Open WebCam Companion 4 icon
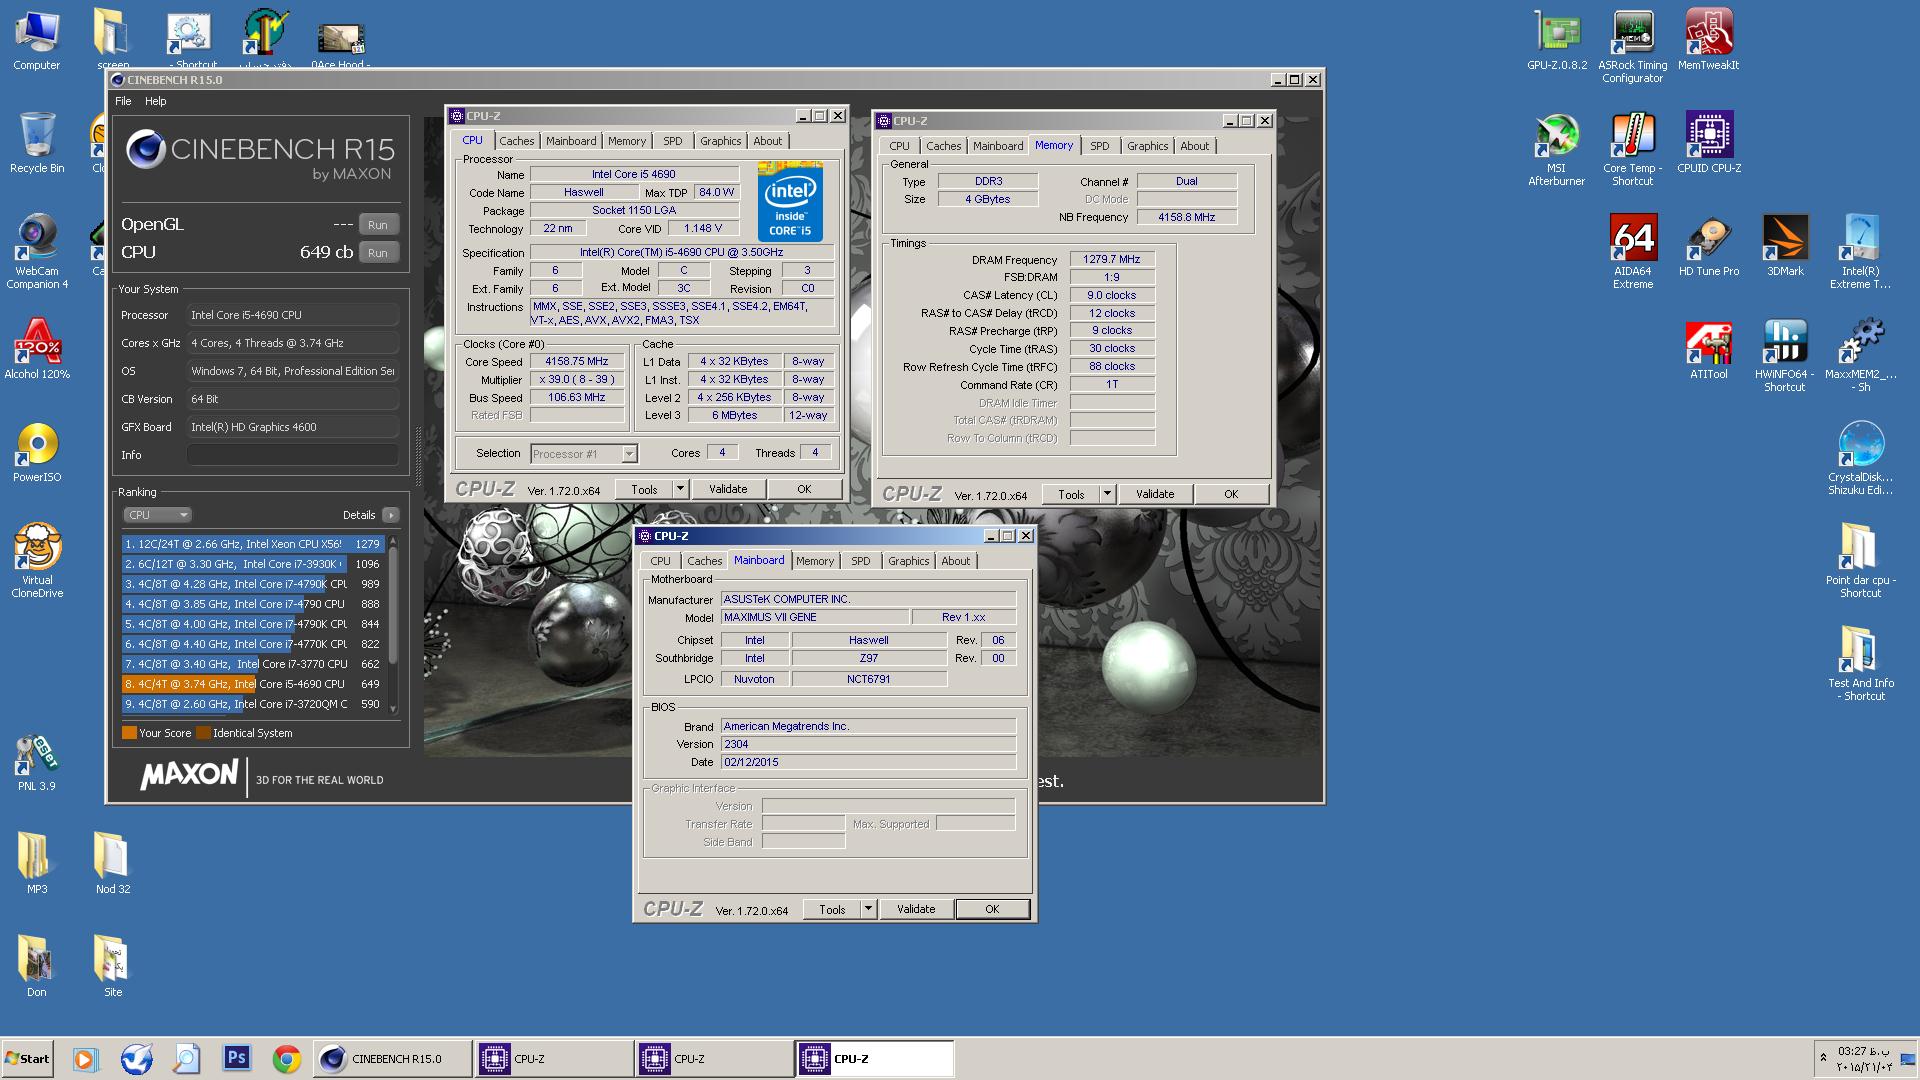 tap(37, 252)
